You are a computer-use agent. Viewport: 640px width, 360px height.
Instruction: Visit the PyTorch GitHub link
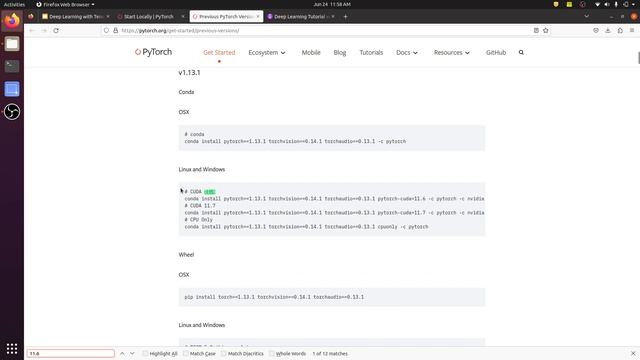496,53
